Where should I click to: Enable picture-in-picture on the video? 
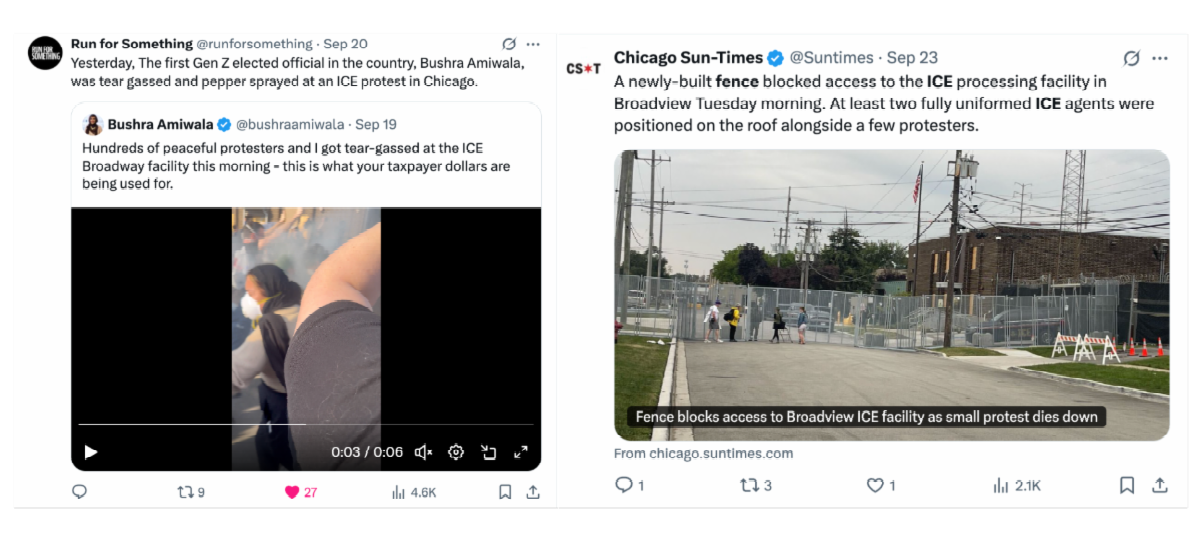coord(488,452)
